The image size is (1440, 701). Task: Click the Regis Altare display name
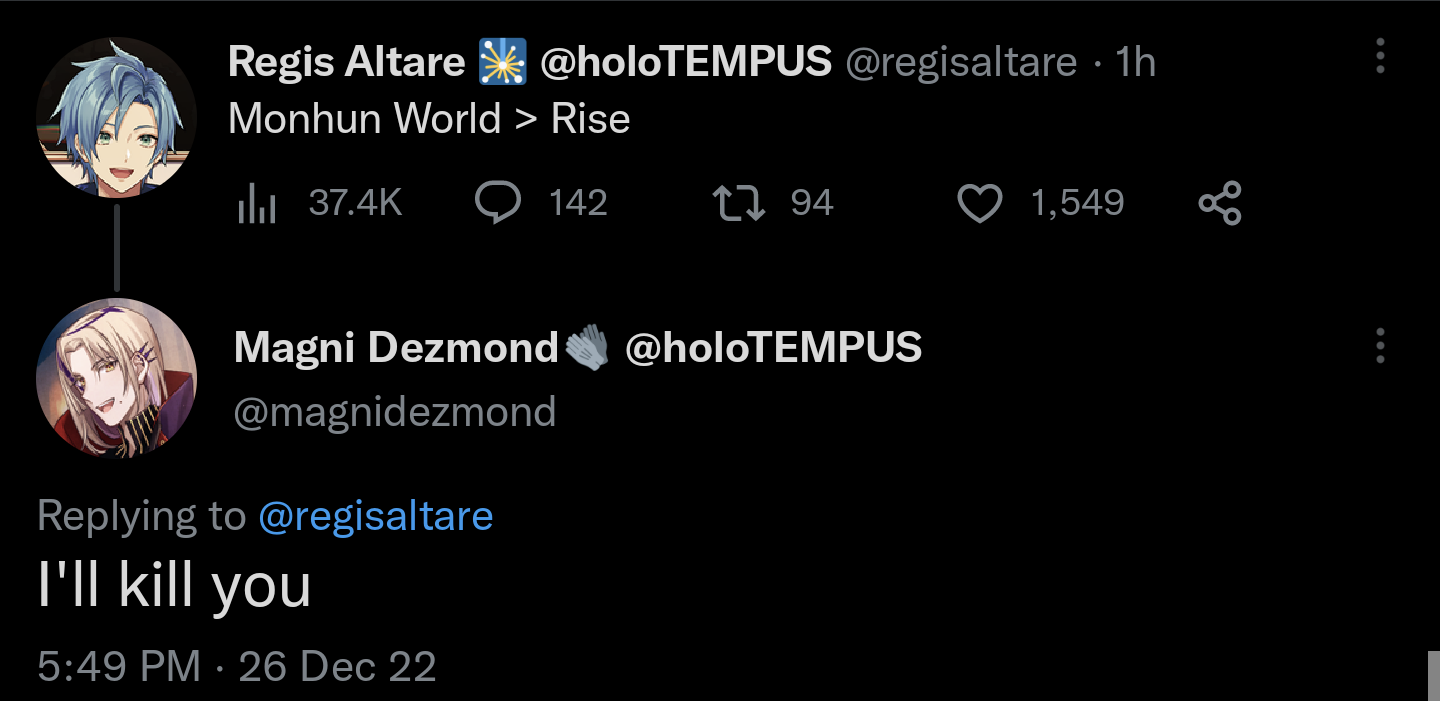(346, 63)
